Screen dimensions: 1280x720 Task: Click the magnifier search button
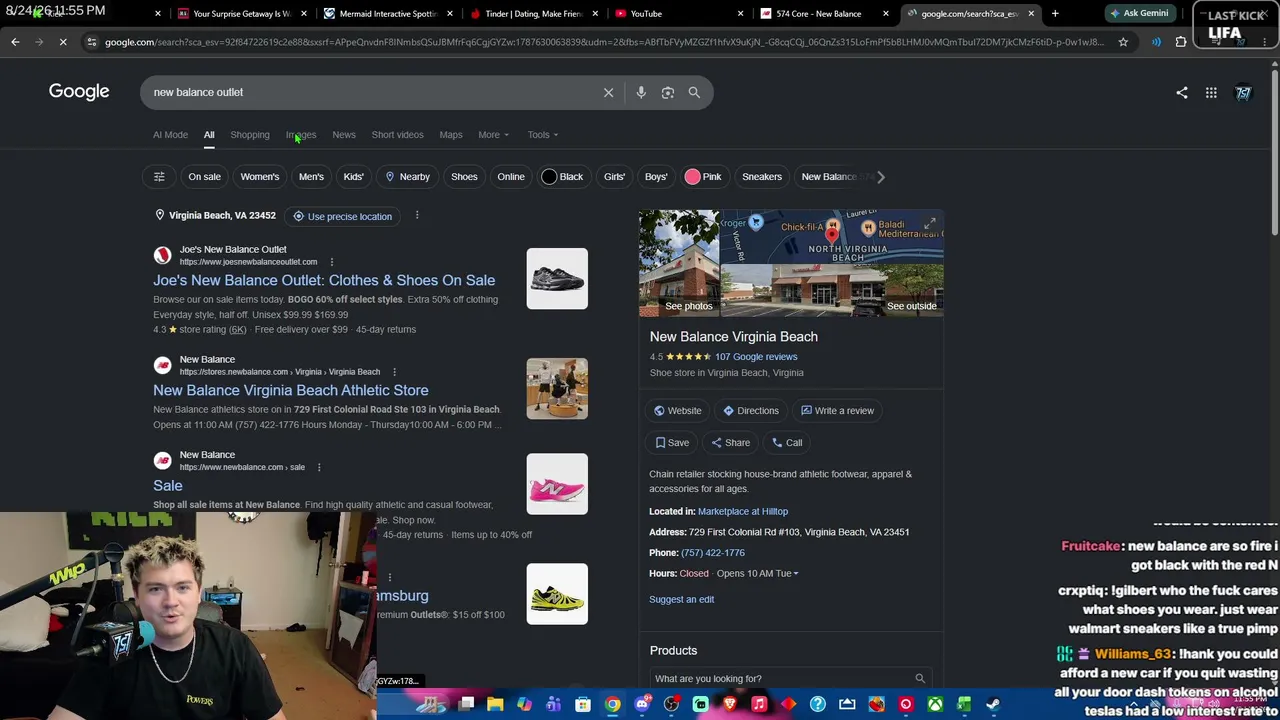(x=694, y=92)
